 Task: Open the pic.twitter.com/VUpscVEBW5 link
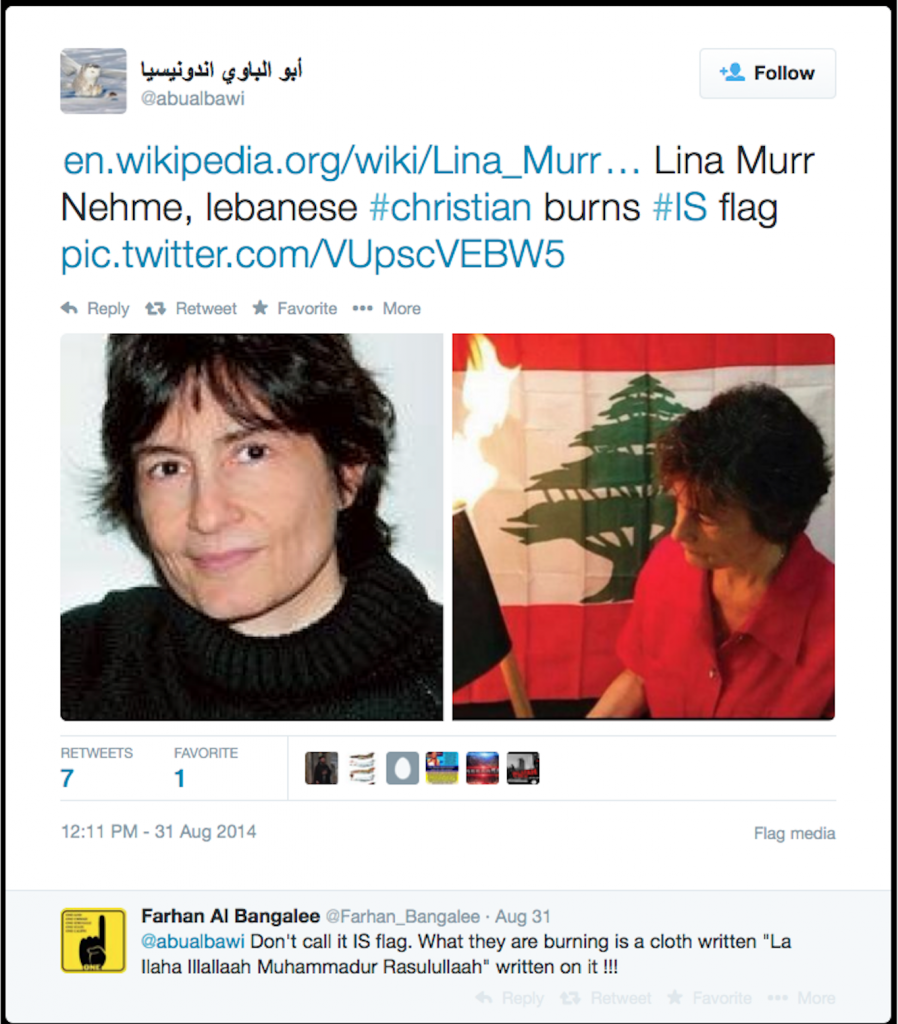pos(313,255)
